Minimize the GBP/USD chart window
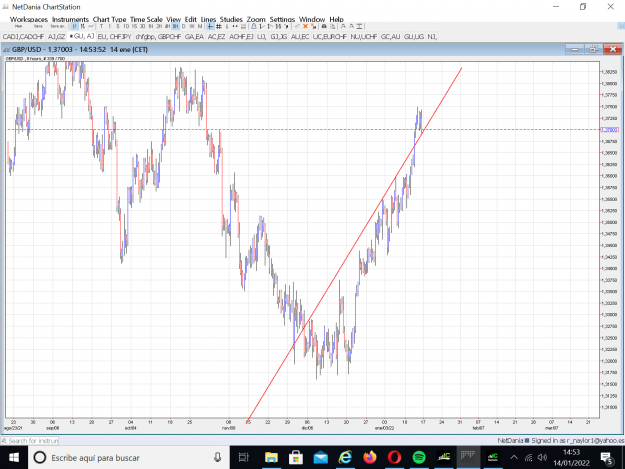 pyautogui.click(x=575, y=49)
